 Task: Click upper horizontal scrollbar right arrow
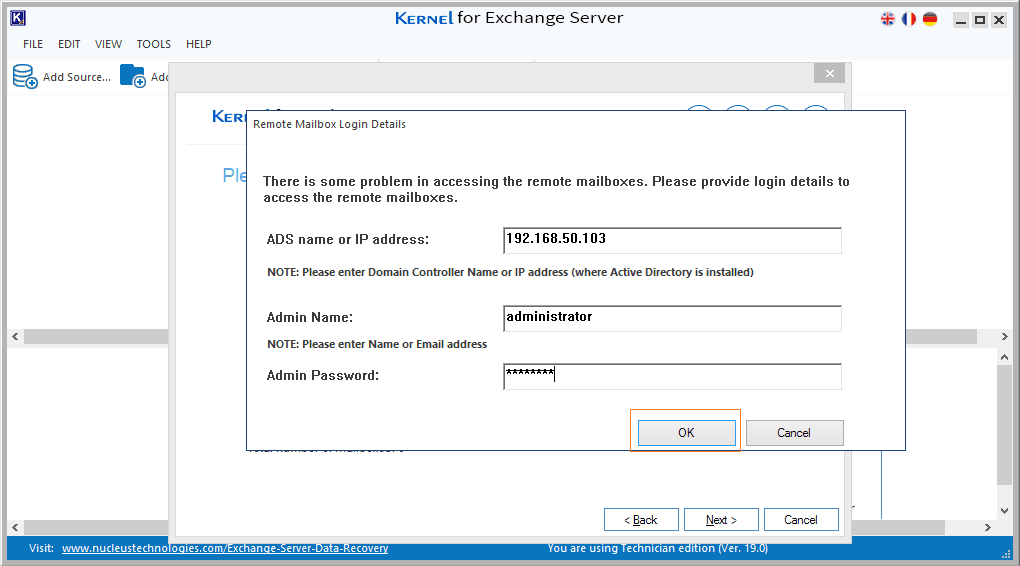tap(1004, 336)
